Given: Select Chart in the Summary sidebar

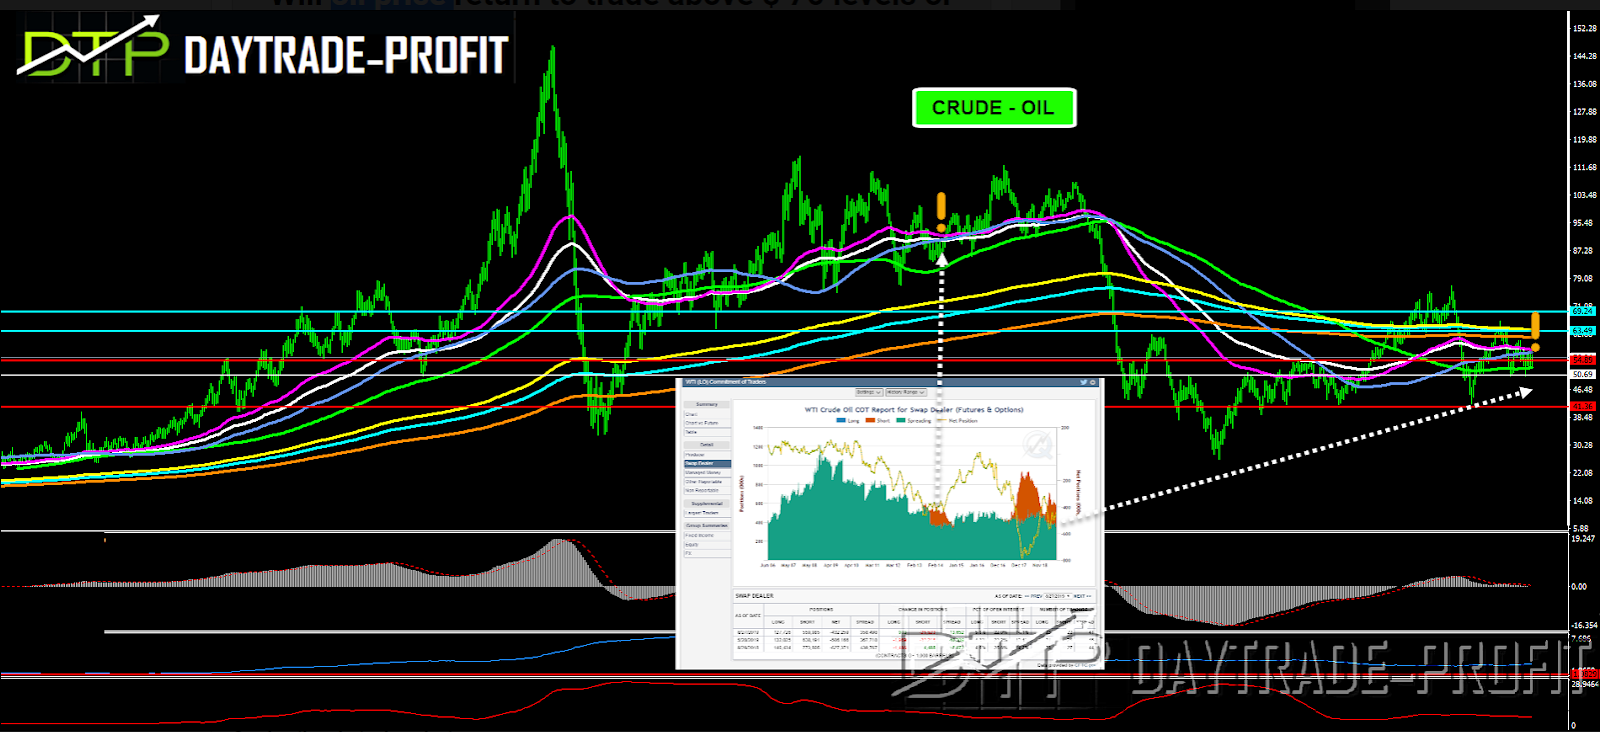Looking at the screenshot, I should click(707, 414).
